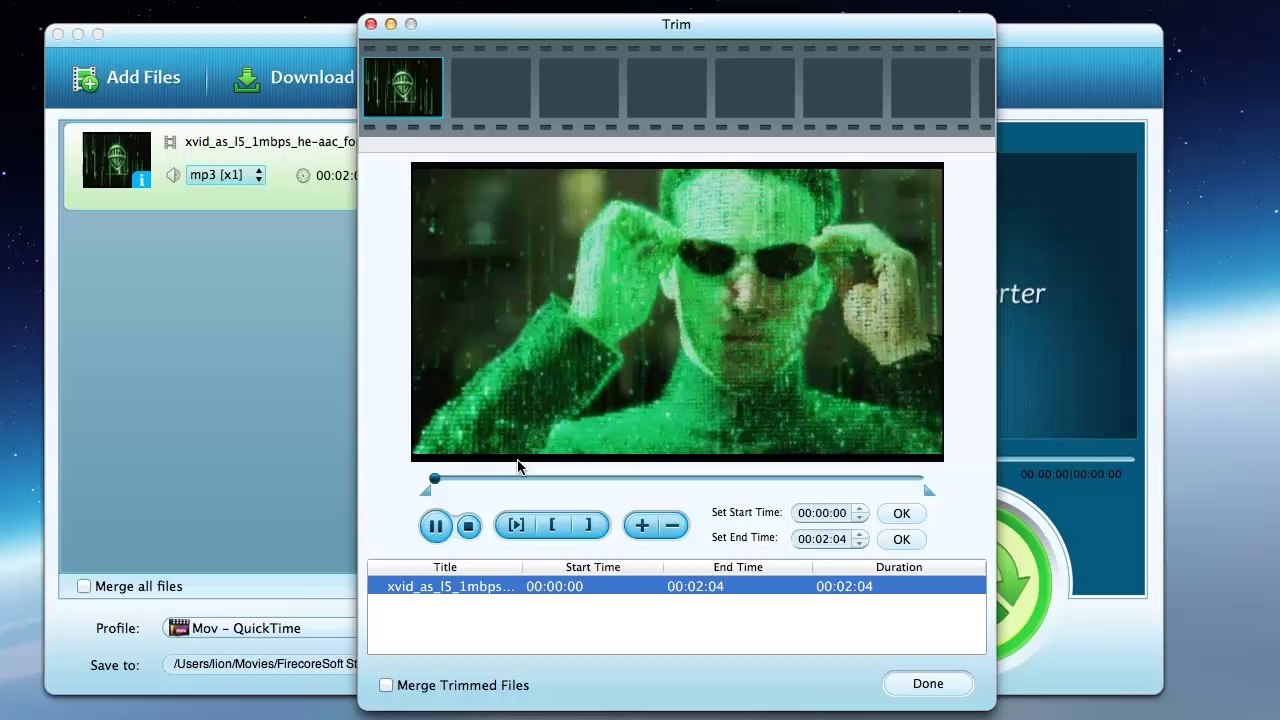Click the Done button
The width and height of the screenshot is (1280, 720).
point(928,684)
